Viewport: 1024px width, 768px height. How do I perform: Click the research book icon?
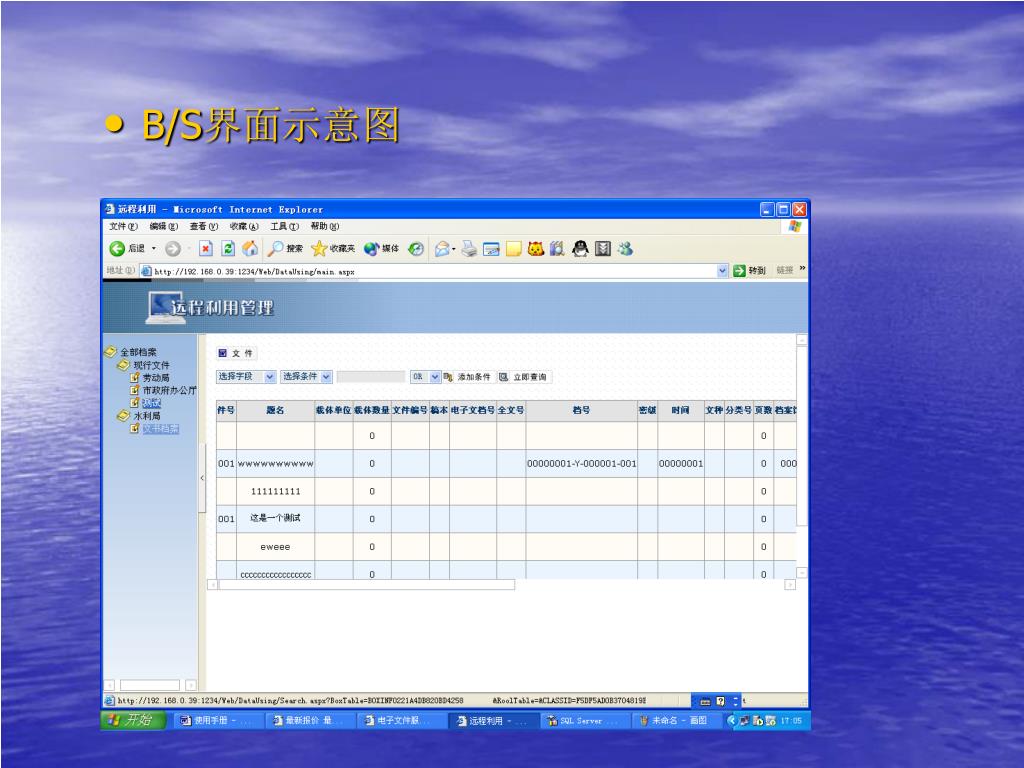pyautogui.click(x=557, y=249)
